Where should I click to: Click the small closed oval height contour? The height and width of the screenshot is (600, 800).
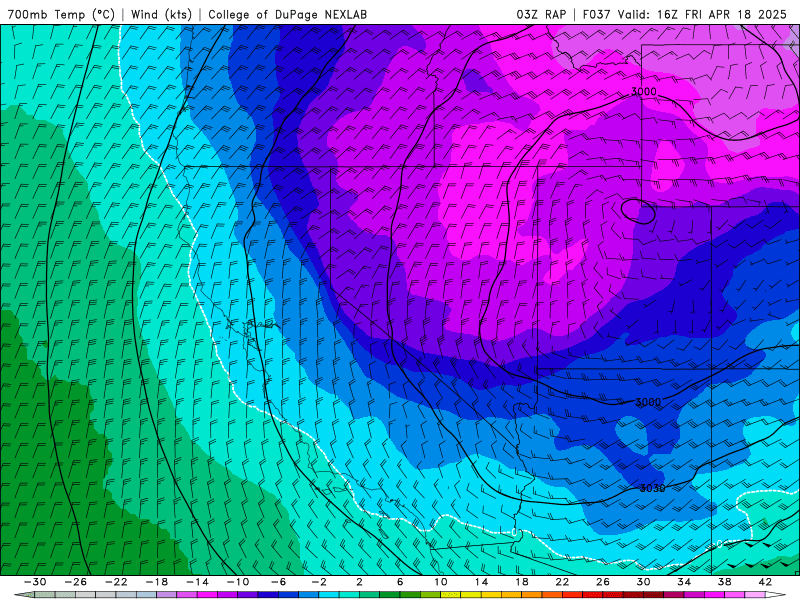pyautogui.click(x=638, y=211)
